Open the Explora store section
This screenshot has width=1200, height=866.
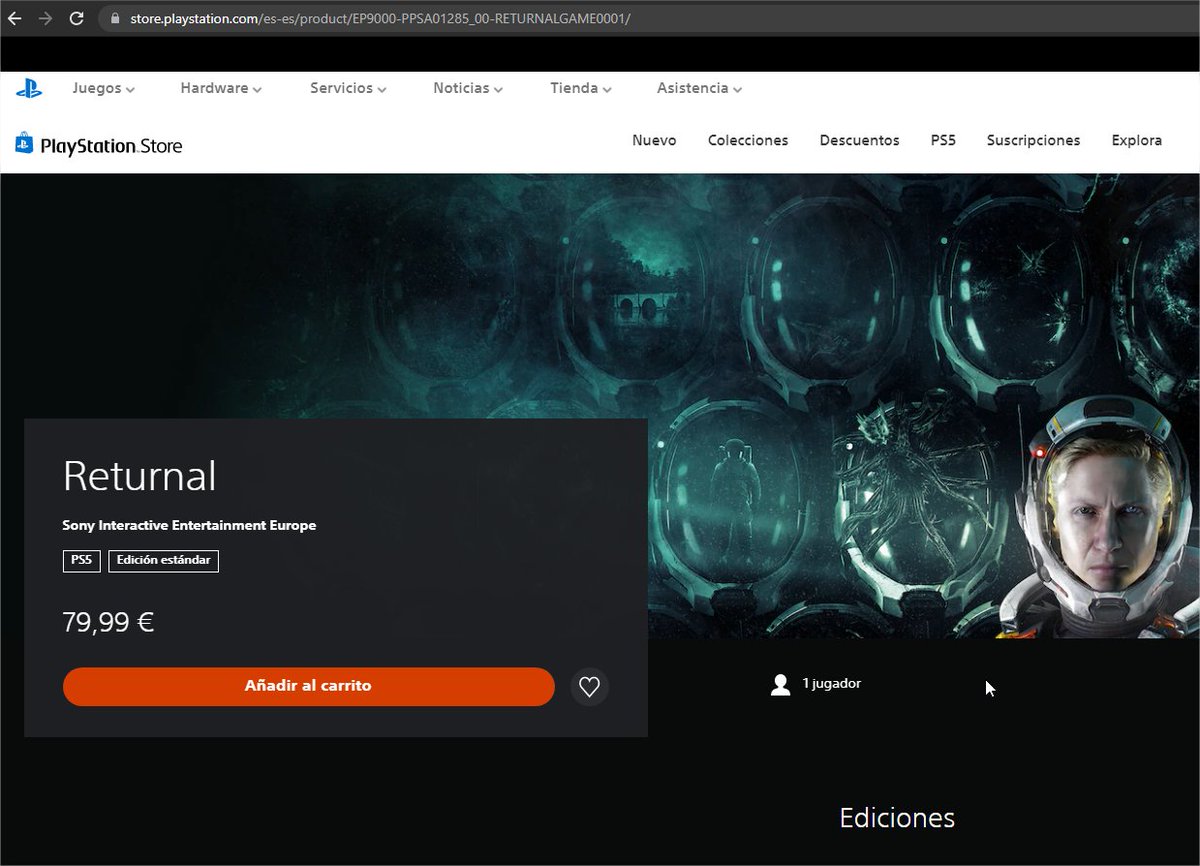[x=1136, y=141]
